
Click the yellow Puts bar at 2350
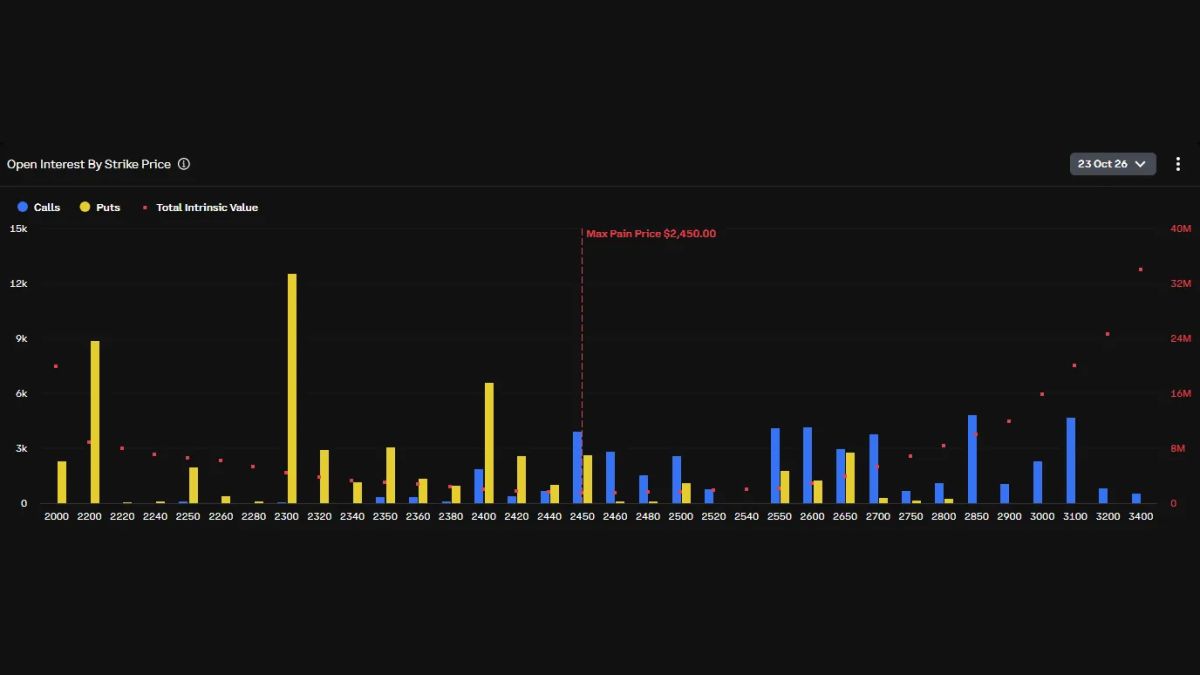click(x=390, y=475)
